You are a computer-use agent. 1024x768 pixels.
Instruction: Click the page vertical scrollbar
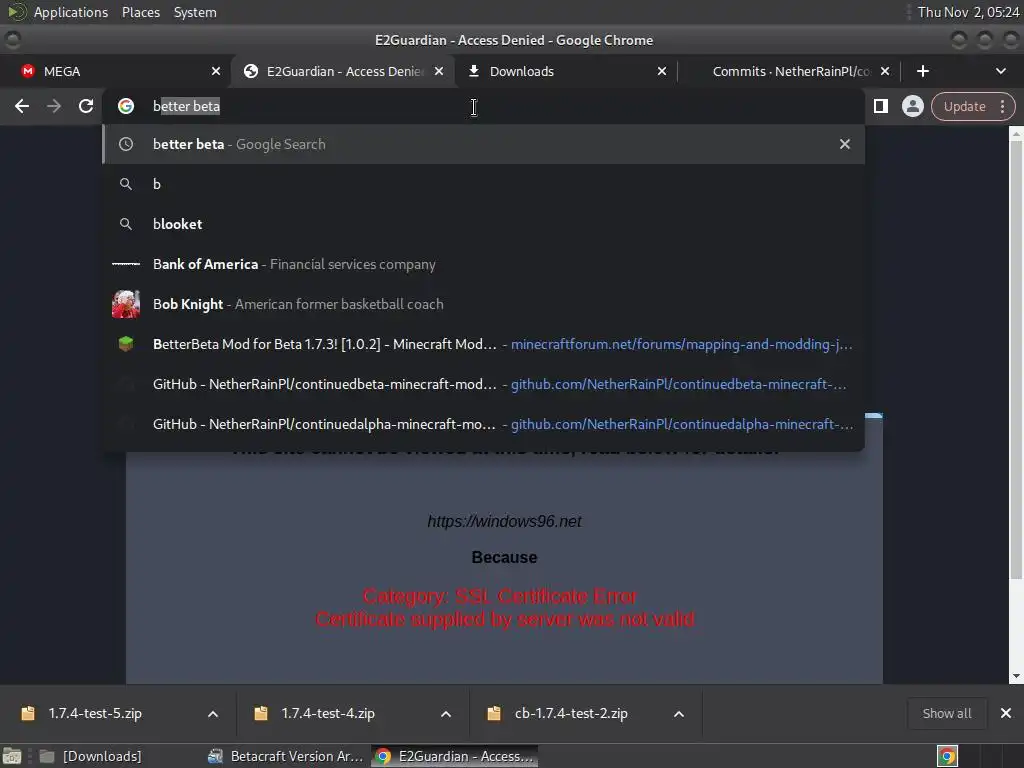1016,359
